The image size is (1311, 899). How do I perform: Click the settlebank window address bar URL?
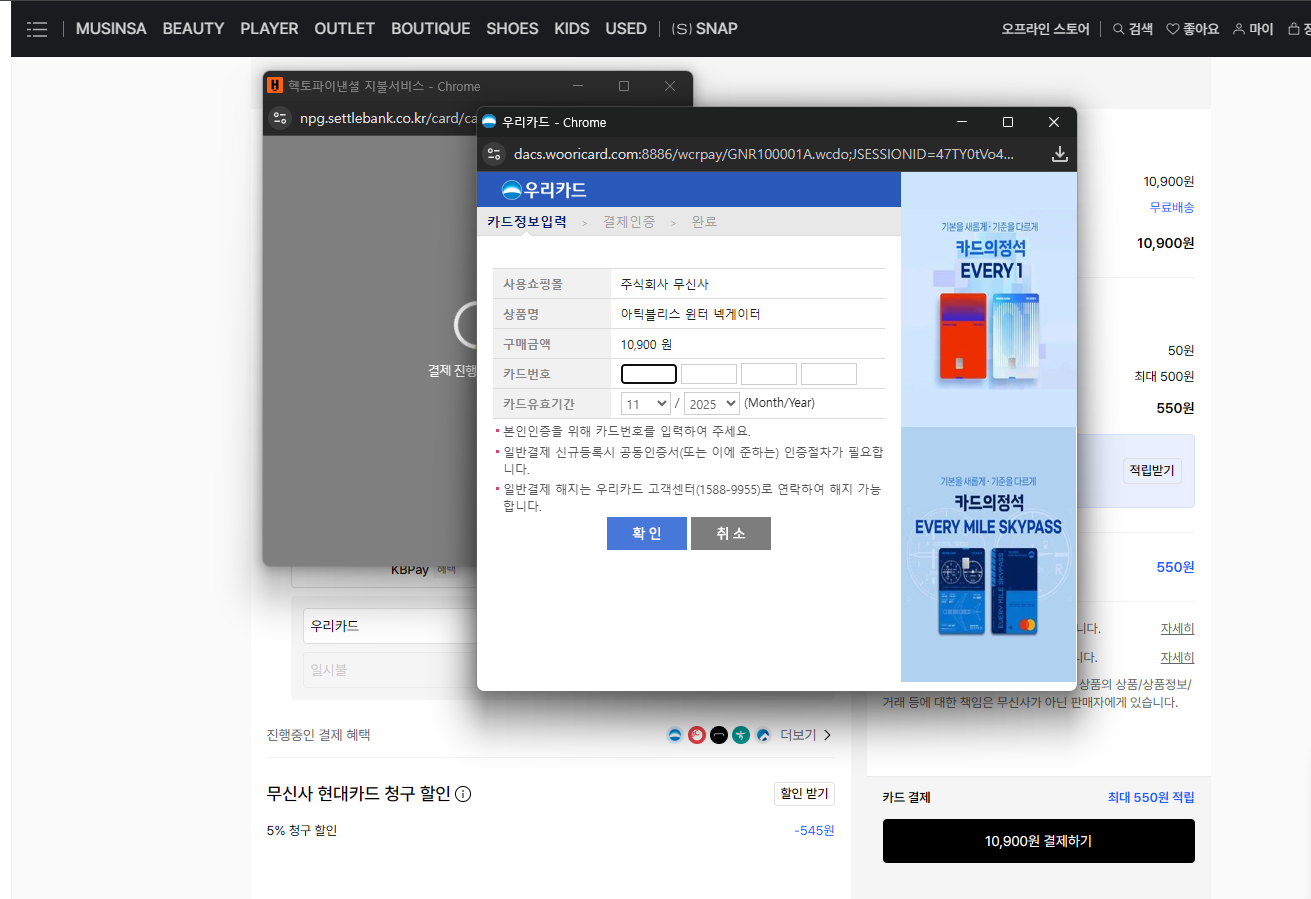pyautogui.click(x=388, y=119)
